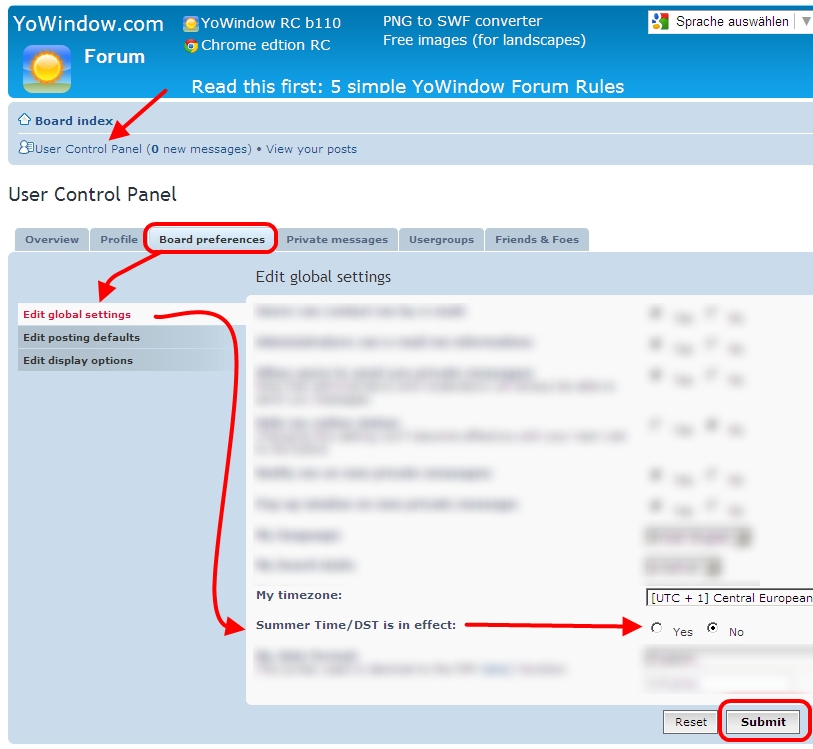This screenshot has width=813, height=749.
Task: Select Yes for Summer Time/DST
Action: point(657,629)
